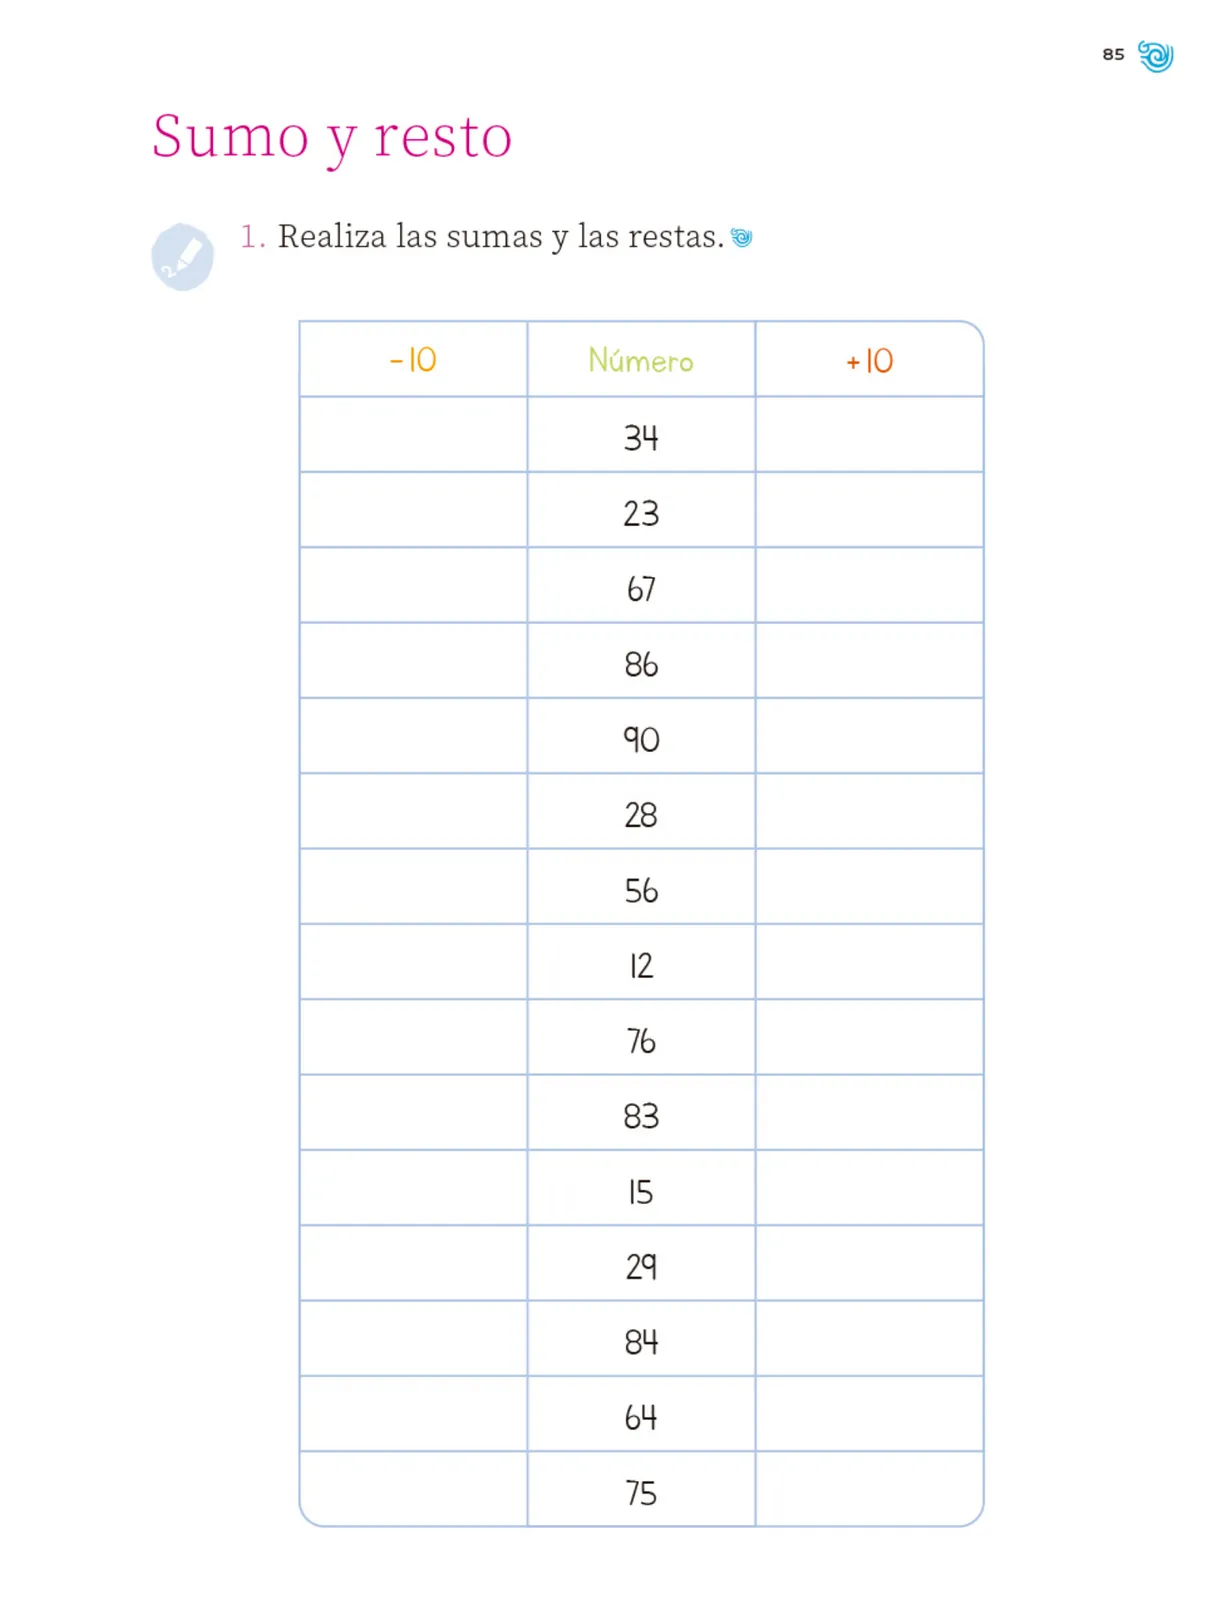Click the blue spiral icon beside page number 85
Image resolution: width=1215 pixels, height=1600 pixels.
click(x=1155, y=56)
